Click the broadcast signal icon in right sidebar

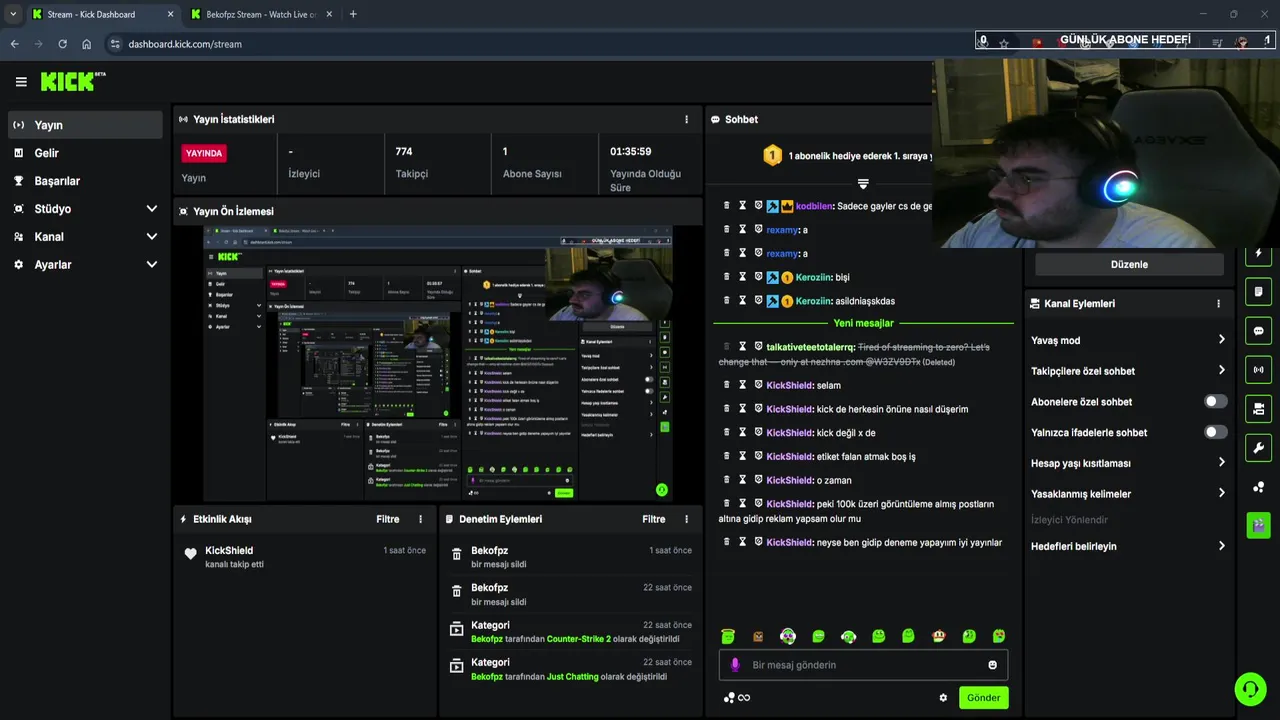click(1258, 370)
